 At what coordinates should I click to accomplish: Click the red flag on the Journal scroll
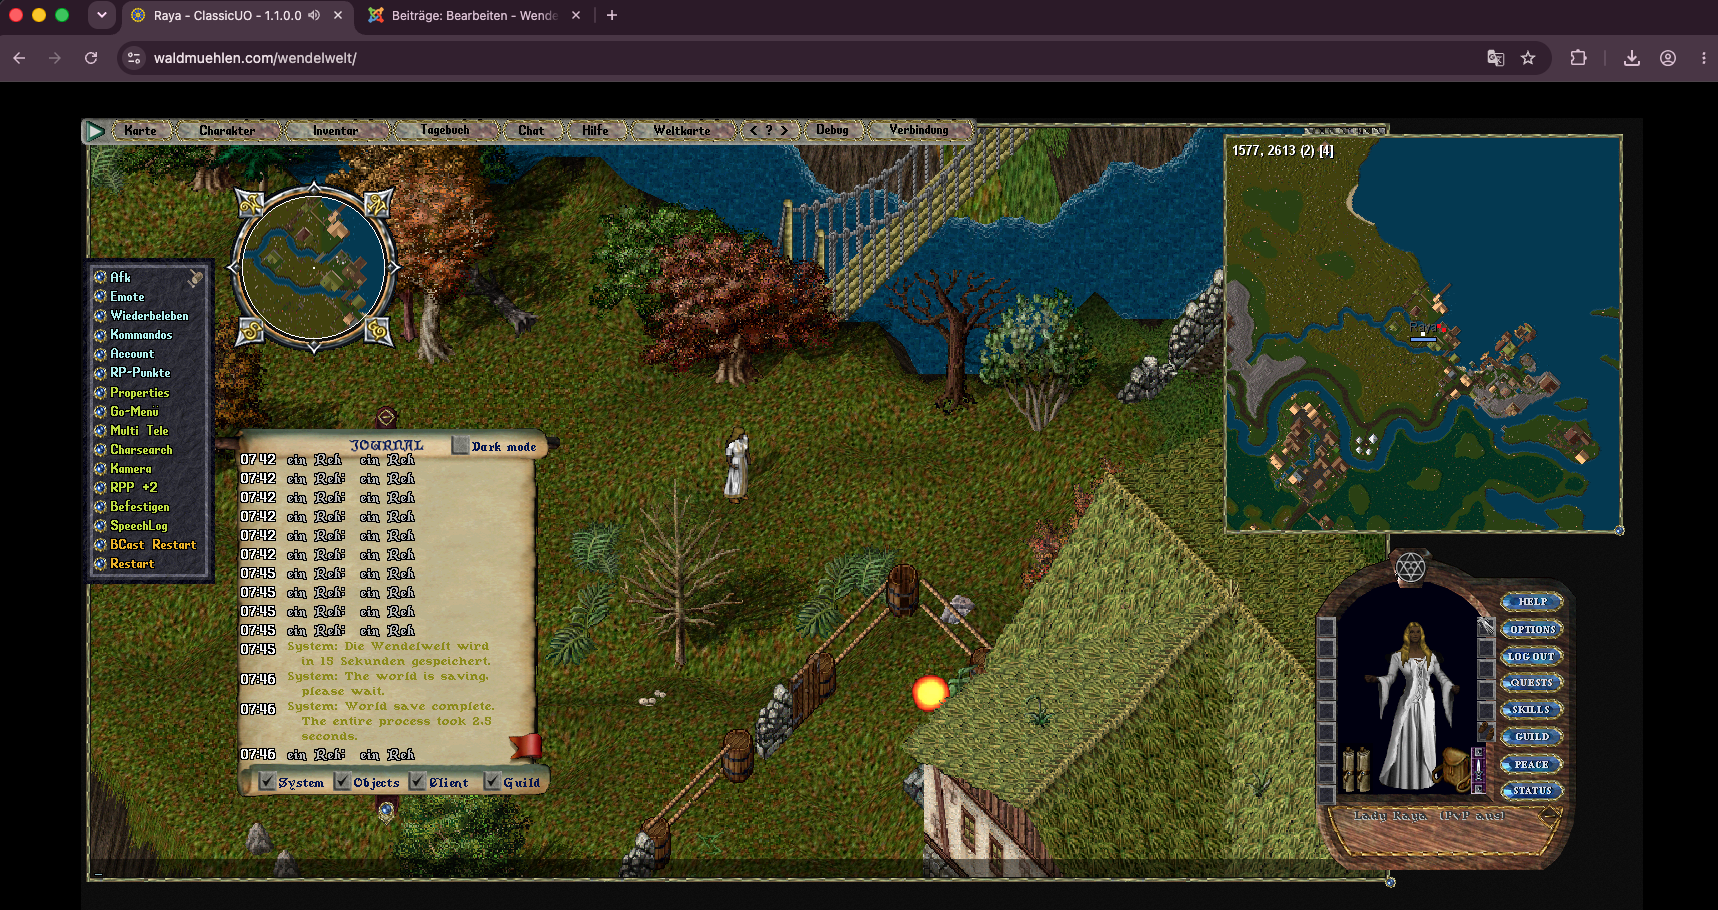[526, 746]
